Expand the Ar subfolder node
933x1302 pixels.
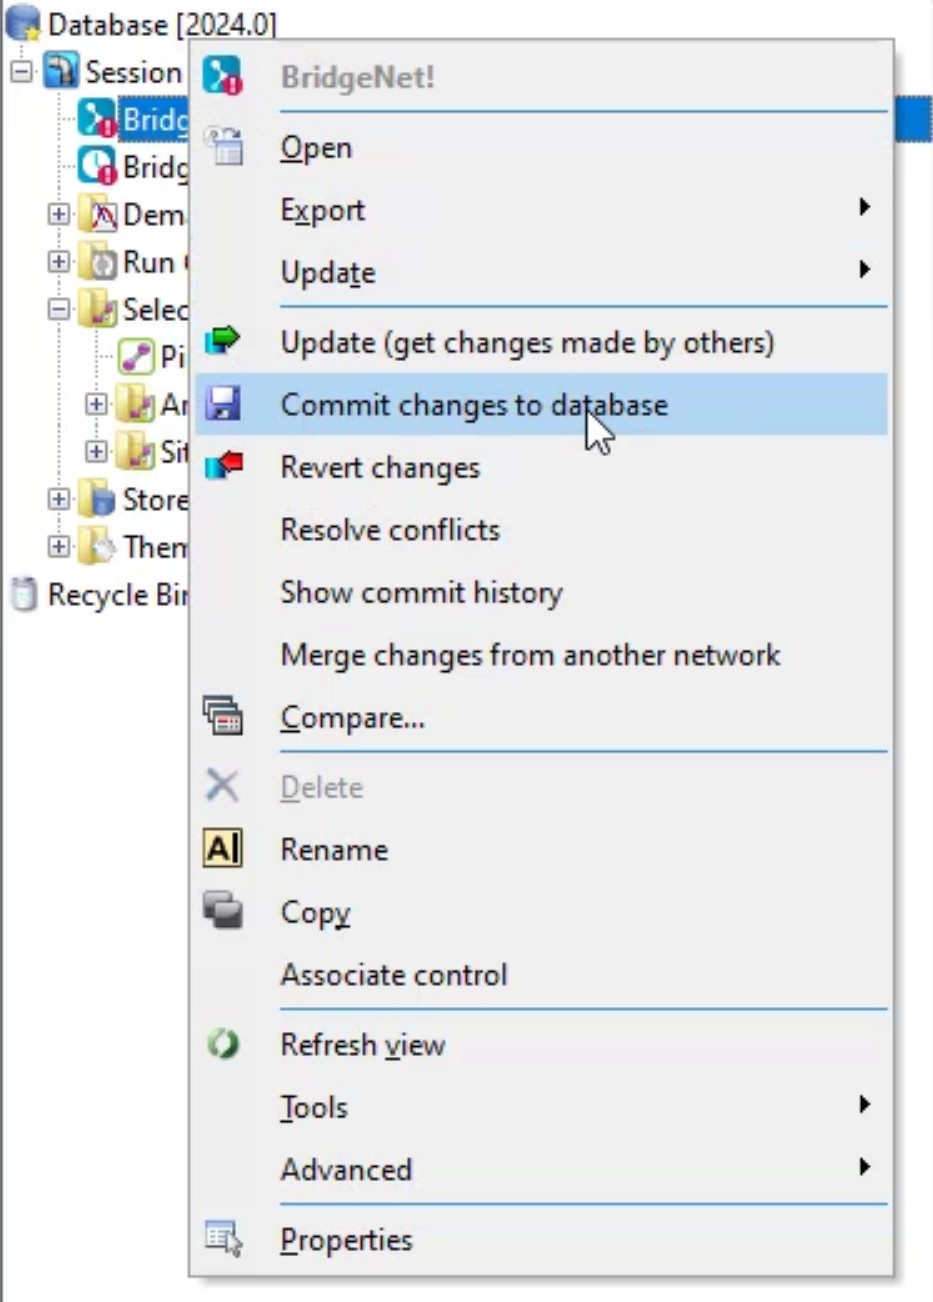click(96, 404)
